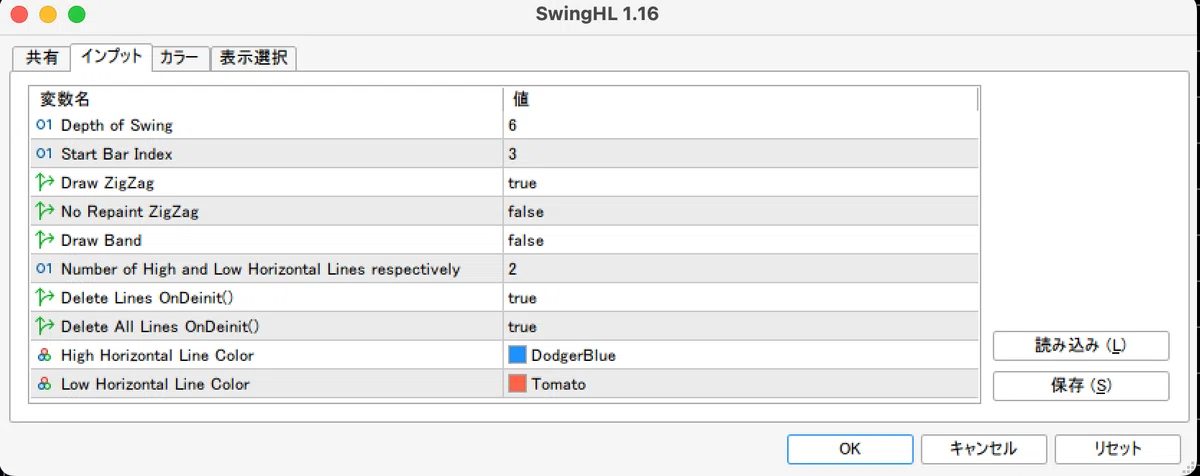Click the integer icon beside Start Bar Index
This screenshot has height=476, width=1200.
tap(43, 154)
